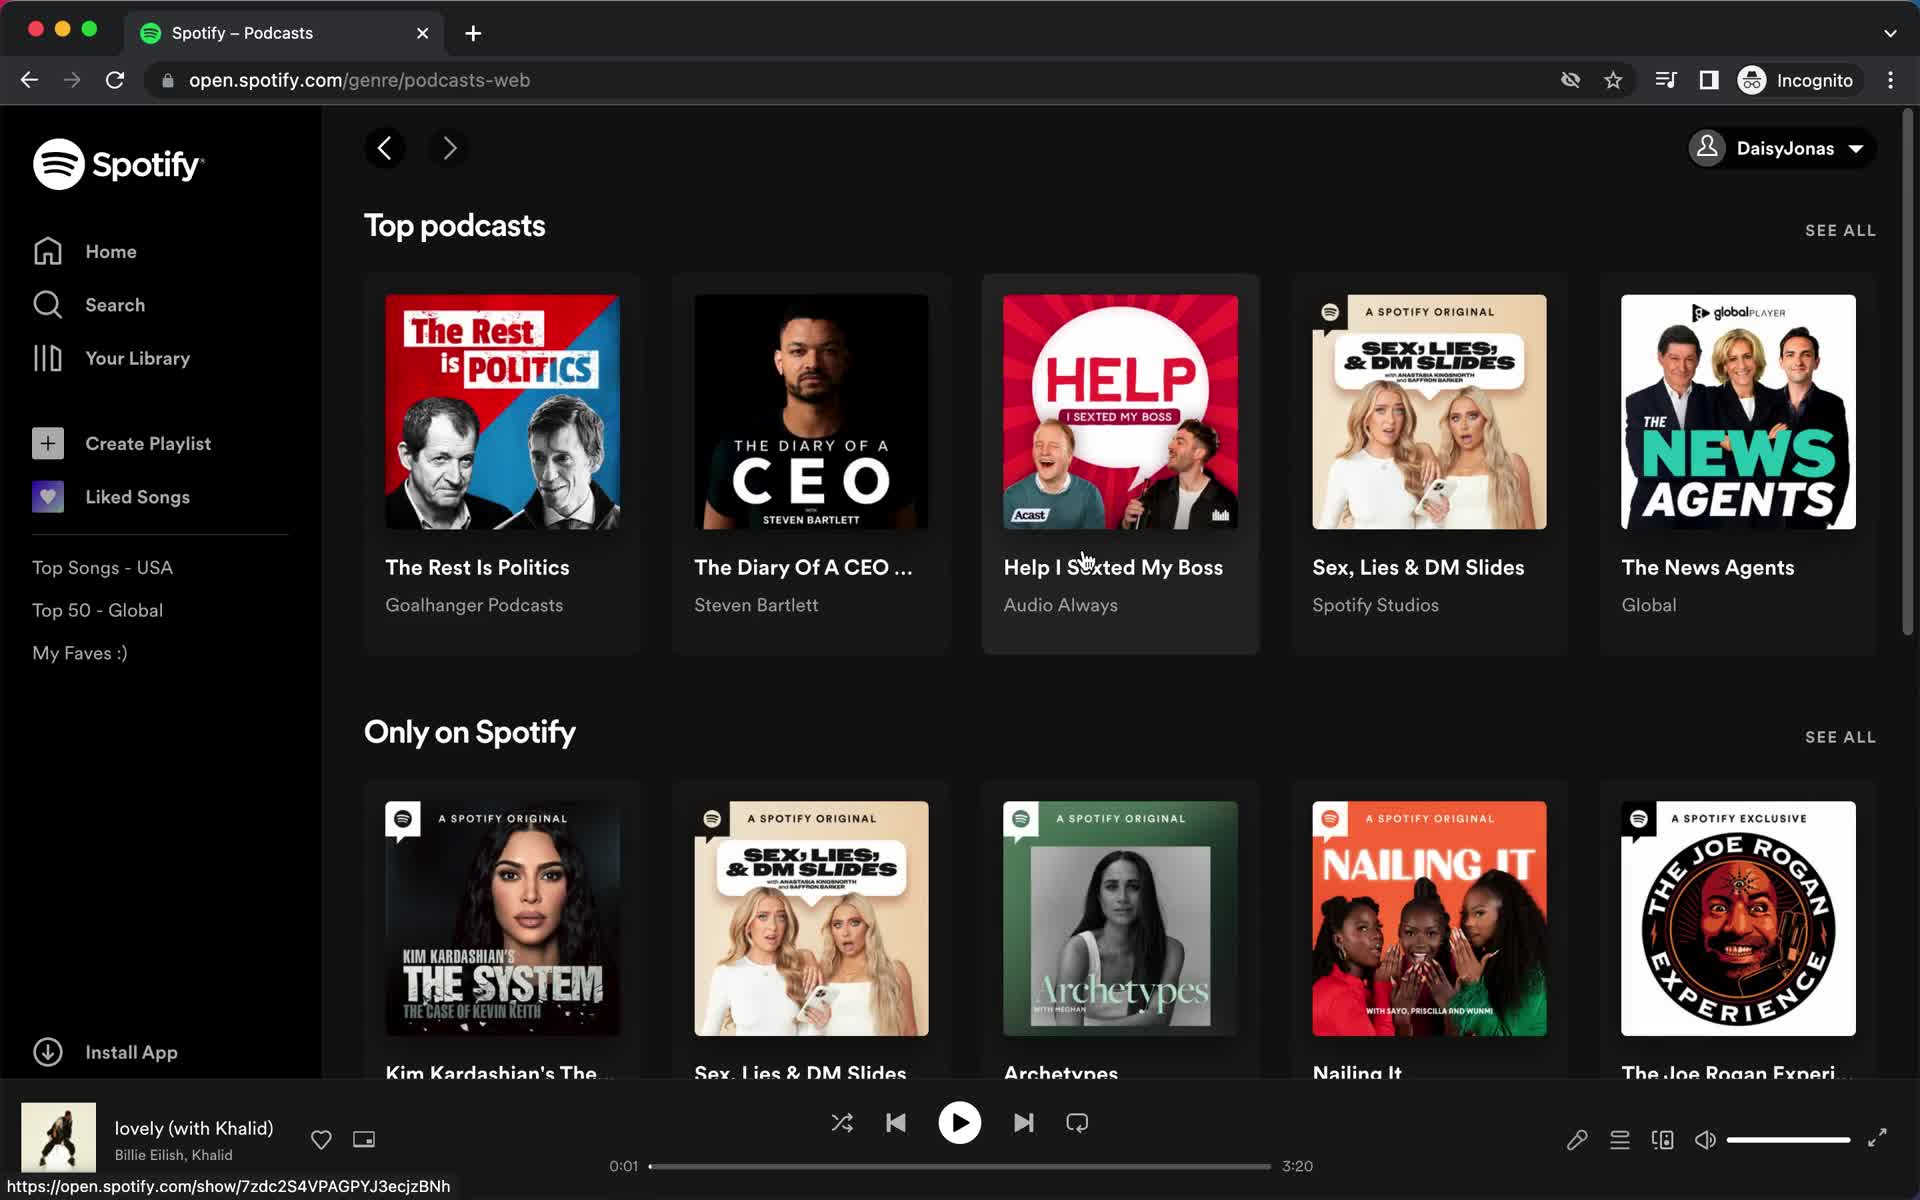Click See All for Only on Spotify

coord(1840,737)
